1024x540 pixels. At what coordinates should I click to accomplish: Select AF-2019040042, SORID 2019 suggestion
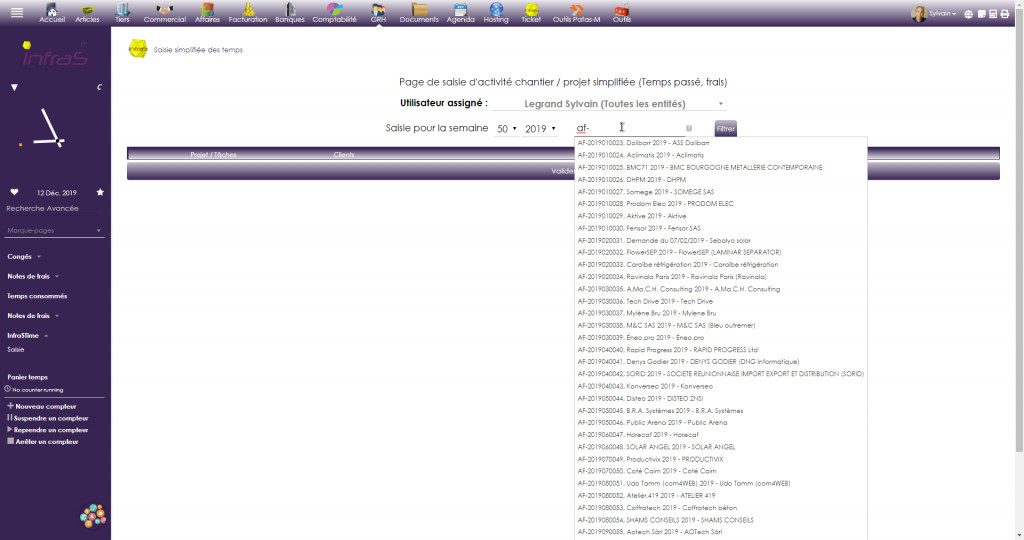pyautogui.click(x=720, y=374)
